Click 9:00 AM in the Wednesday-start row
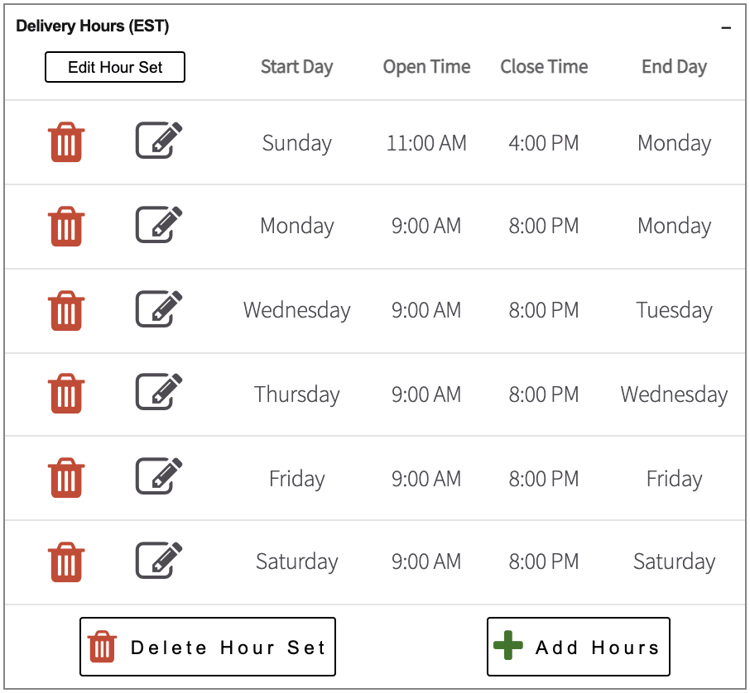The height and width of the screenshot is (693, 750). [426, 310]
